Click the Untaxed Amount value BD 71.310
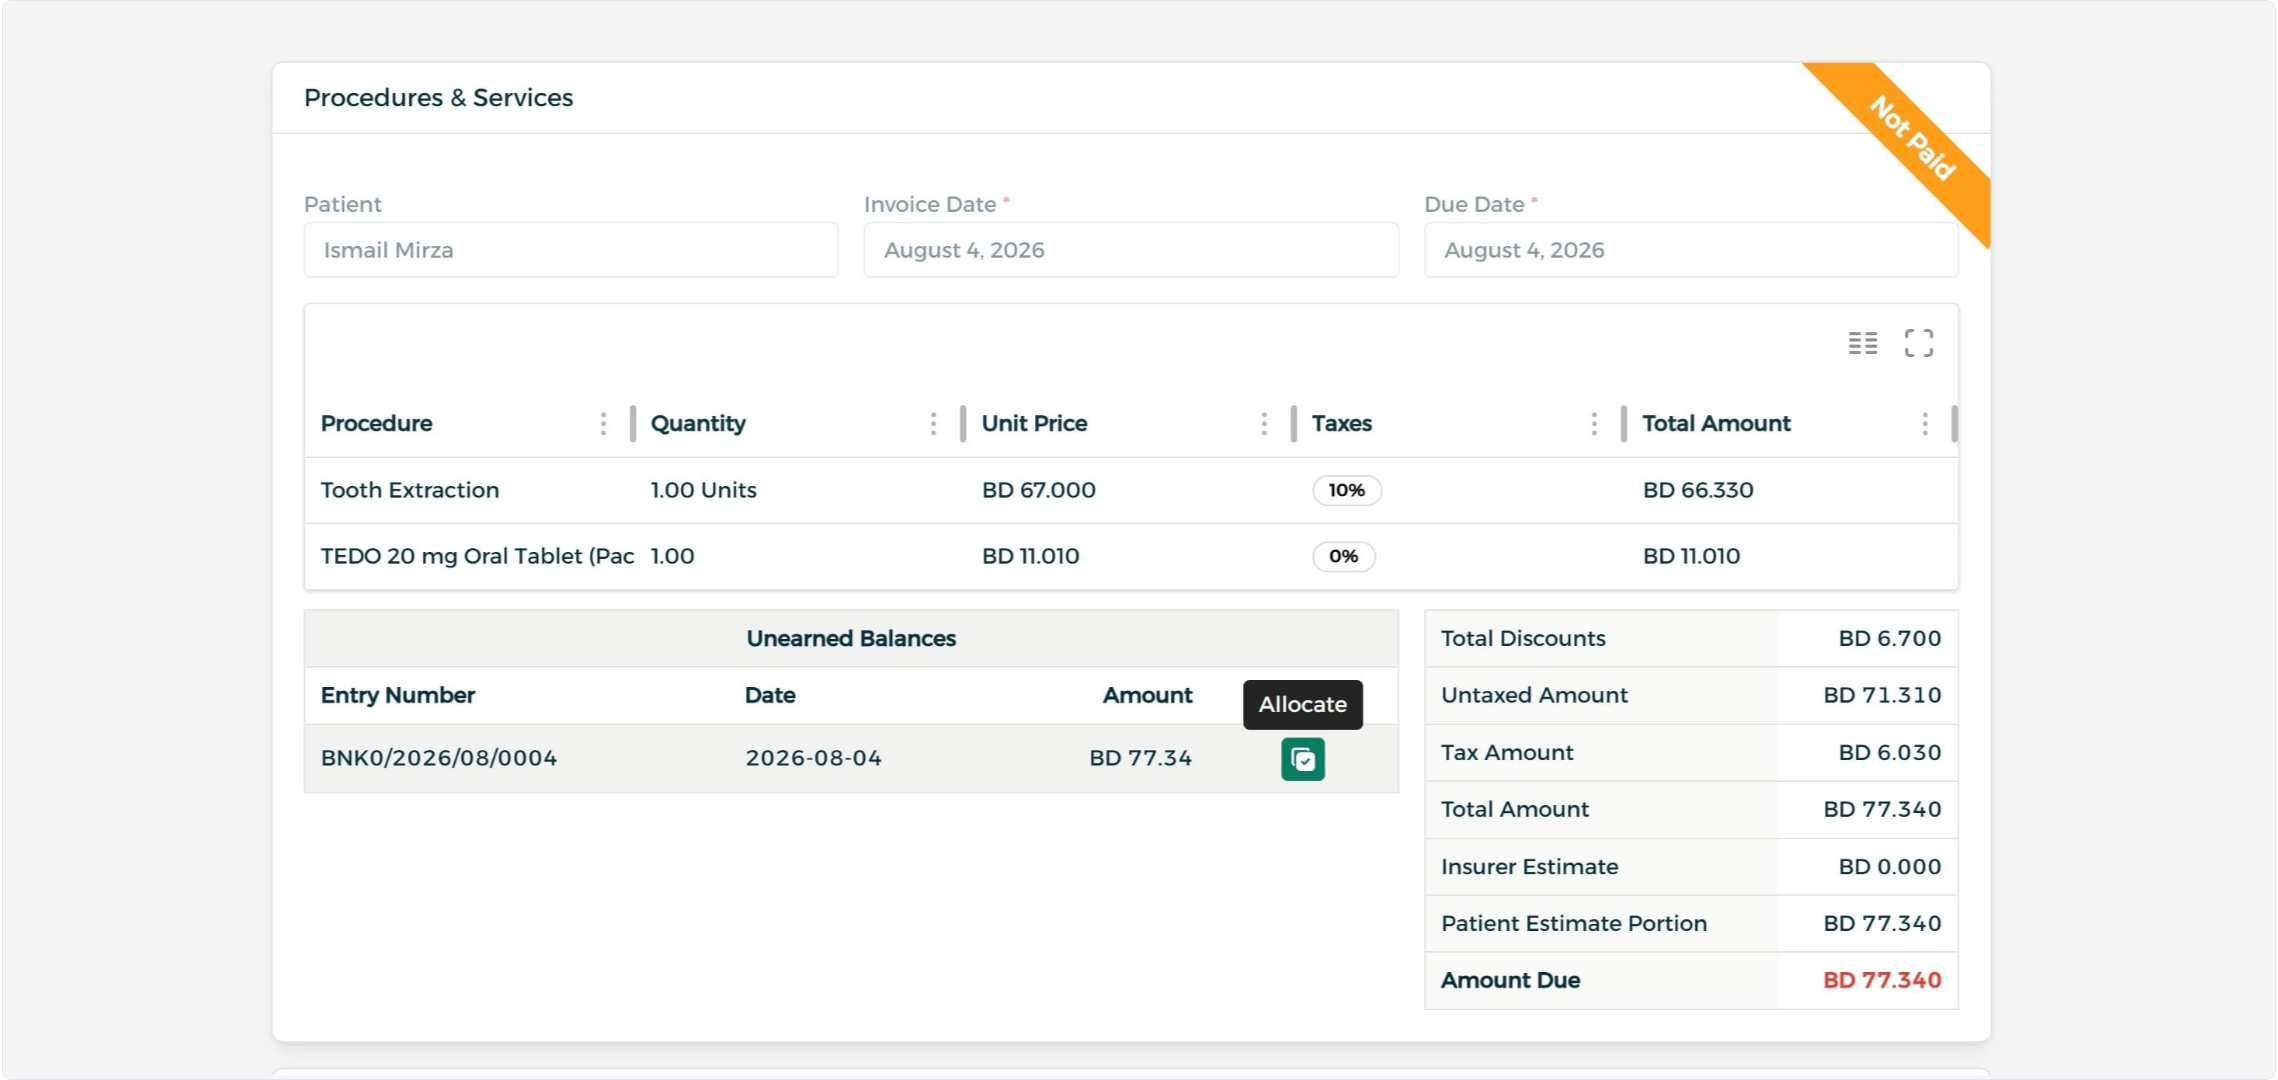 [1882, 695]
